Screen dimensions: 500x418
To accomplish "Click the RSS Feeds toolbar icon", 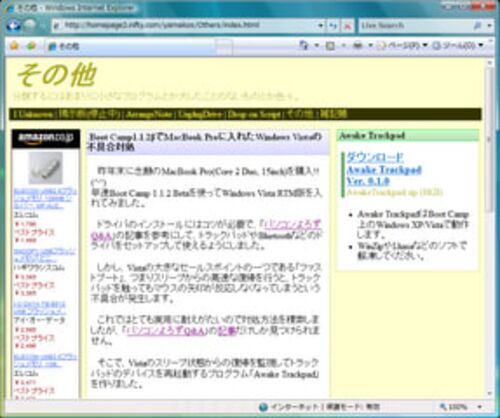I will click(330, 46).
